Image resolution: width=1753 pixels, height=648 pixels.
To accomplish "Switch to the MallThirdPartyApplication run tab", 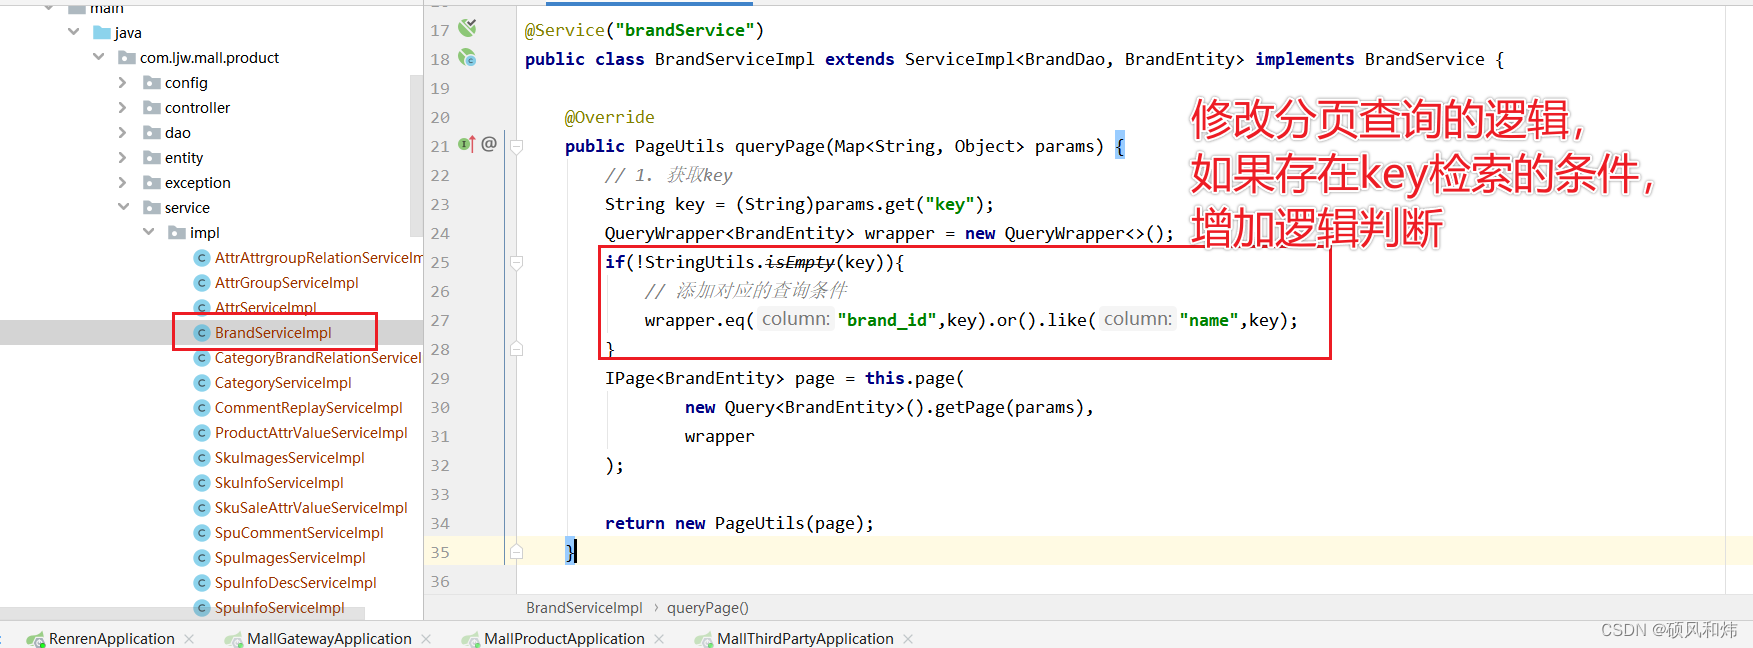I will [x=805, y=639].
